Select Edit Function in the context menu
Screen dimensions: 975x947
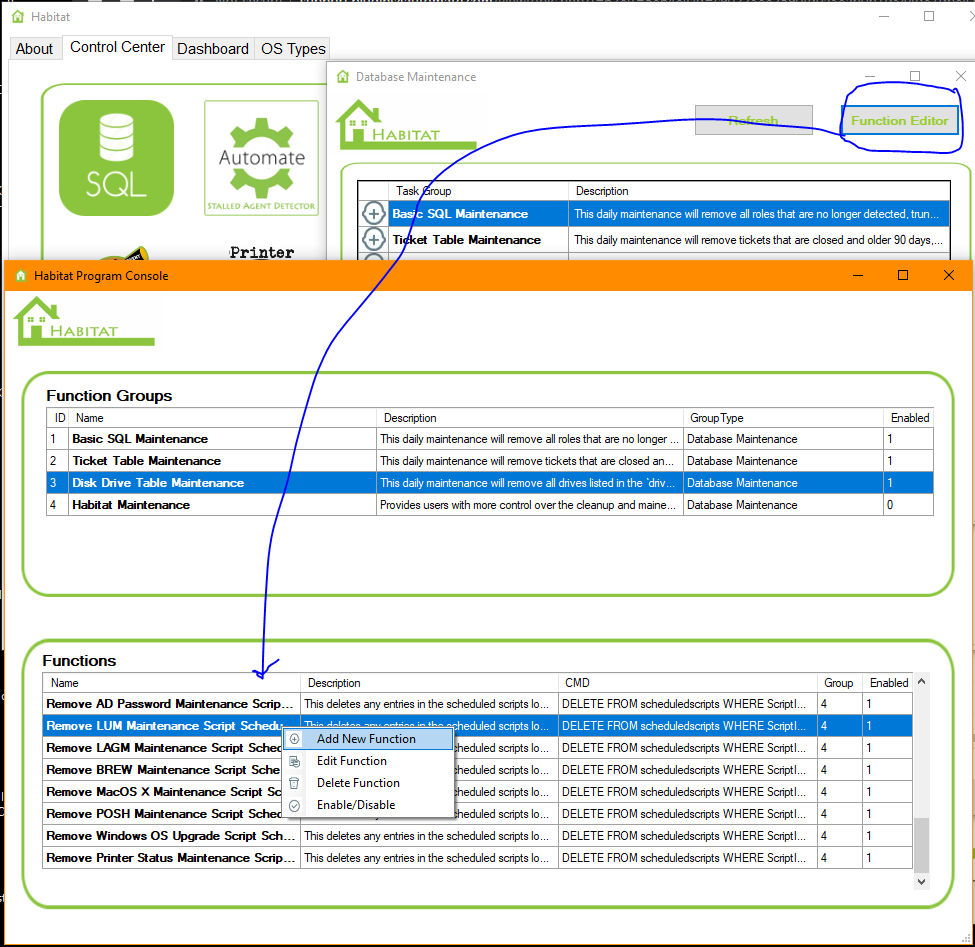click(351, 761)
